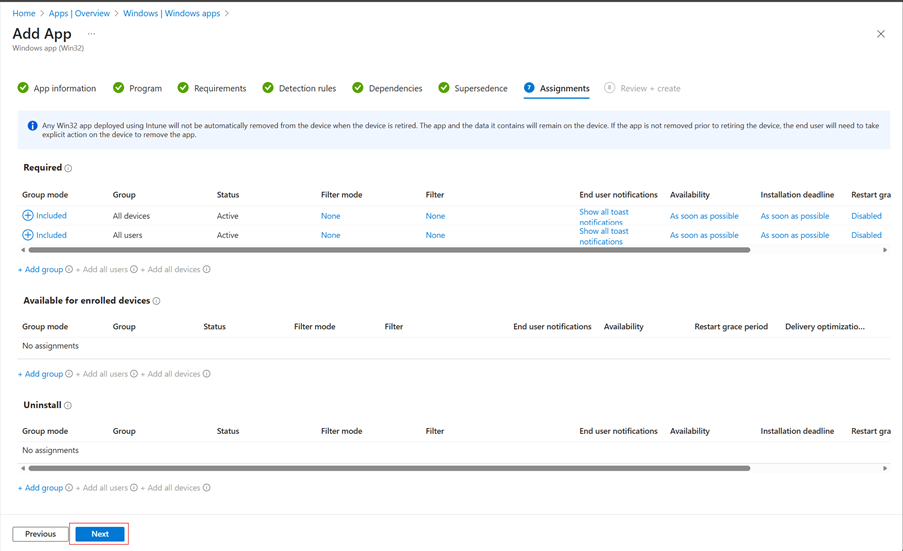Screen dimensions: 903x551
Task: Open Filter mode None for All devices
Action: [x=331, y=216]
